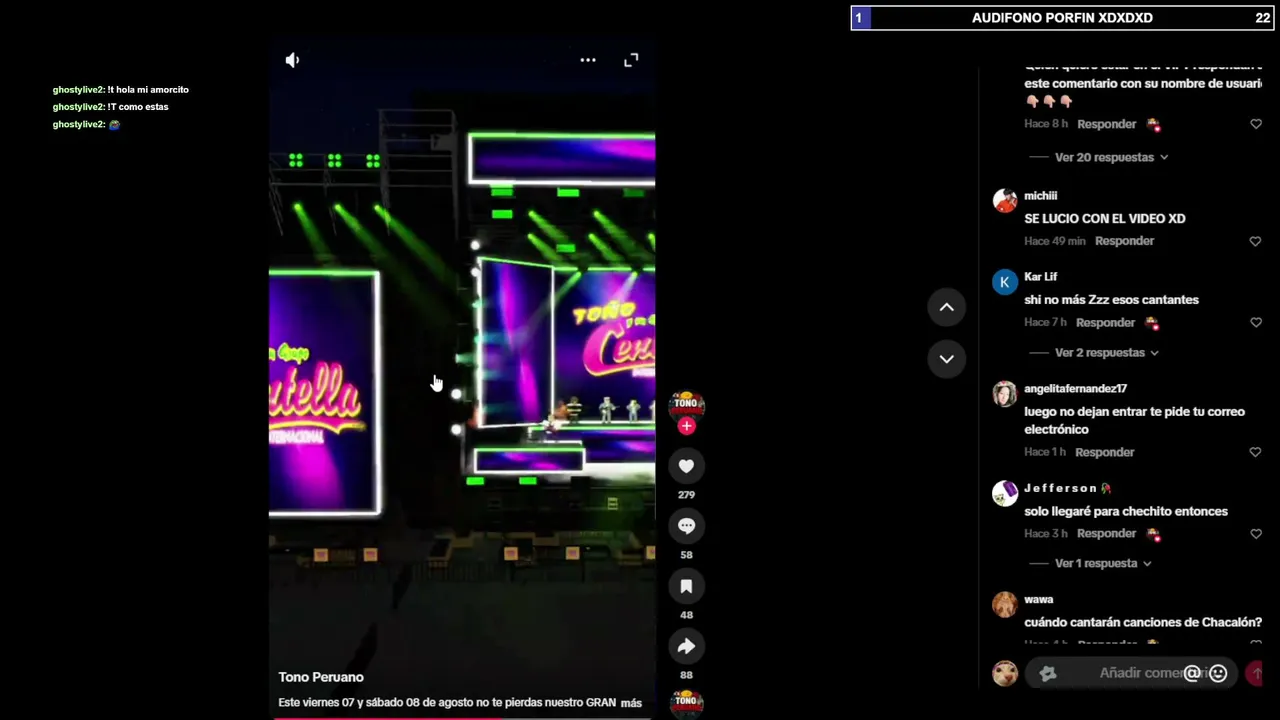The image size is (1280, 720).
Task: Reply to michiii's comment
Action: click(1124, 241)
